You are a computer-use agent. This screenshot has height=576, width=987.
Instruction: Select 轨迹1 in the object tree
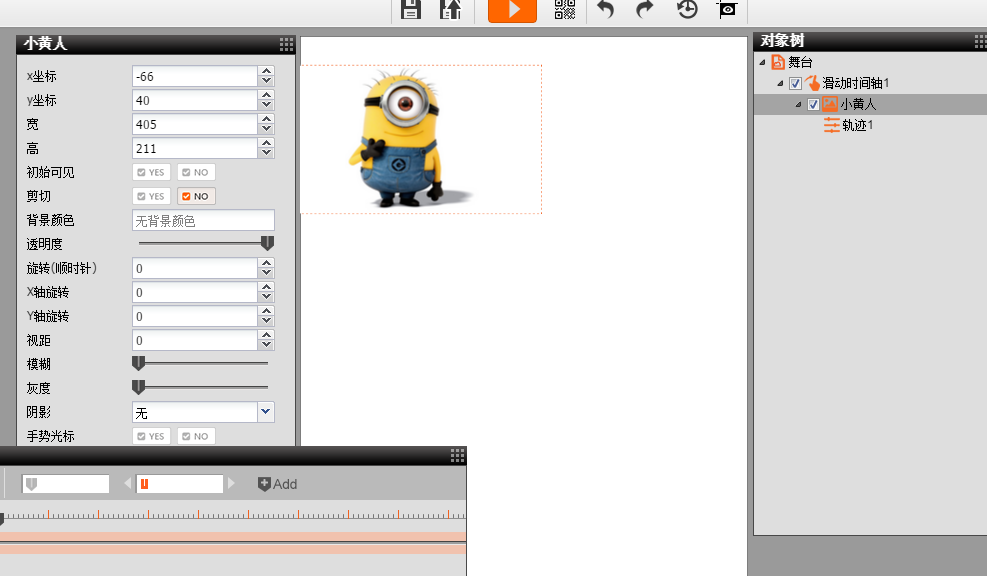pyautogui.click(x=857, y=125)
